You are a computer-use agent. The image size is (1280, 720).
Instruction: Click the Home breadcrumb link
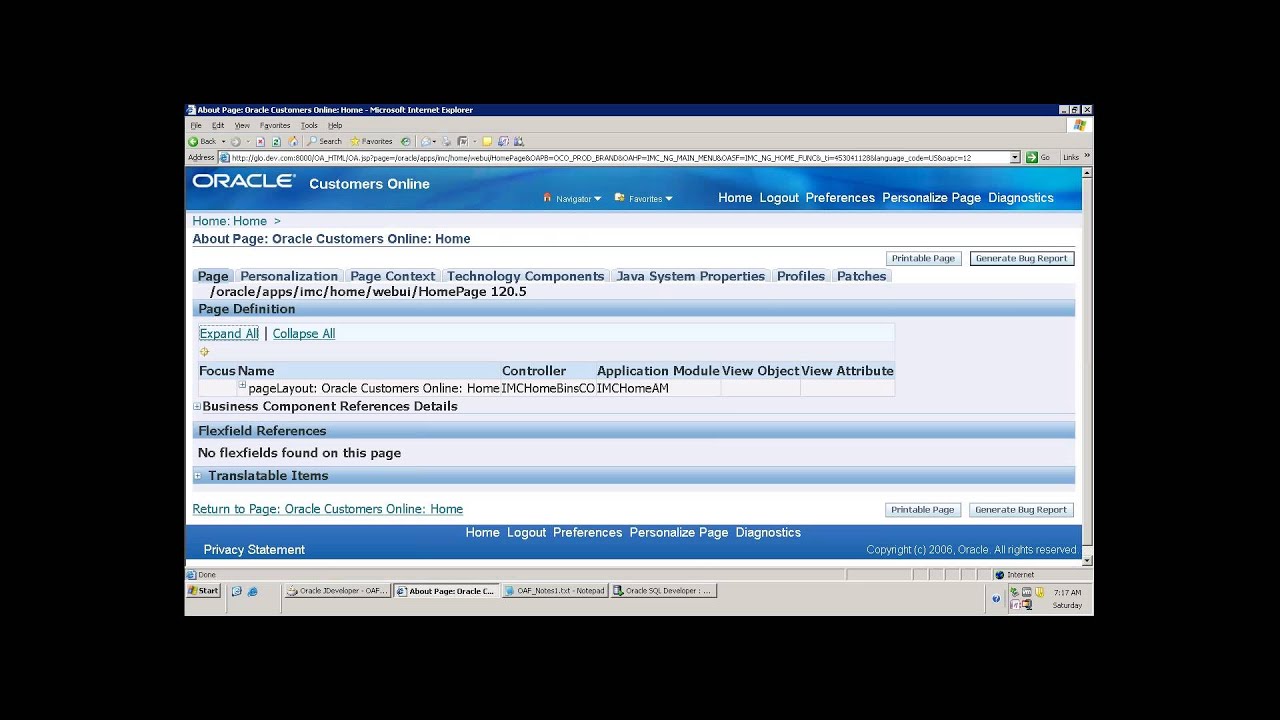click(x=250, y=221)
